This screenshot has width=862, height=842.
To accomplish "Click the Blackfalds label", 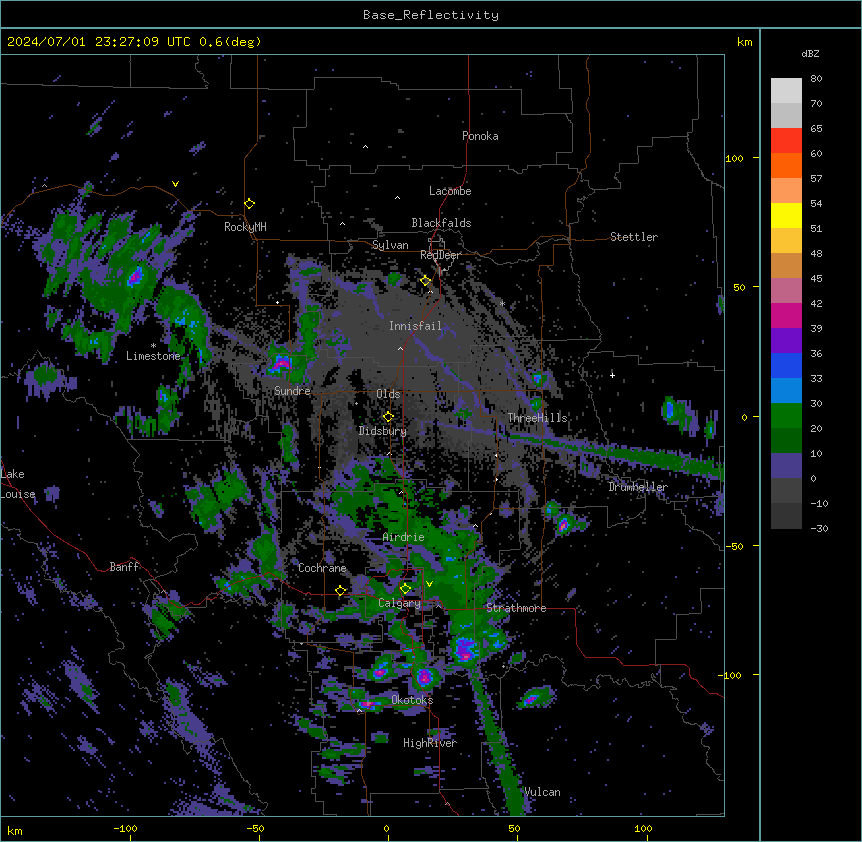I will point(441,223).
